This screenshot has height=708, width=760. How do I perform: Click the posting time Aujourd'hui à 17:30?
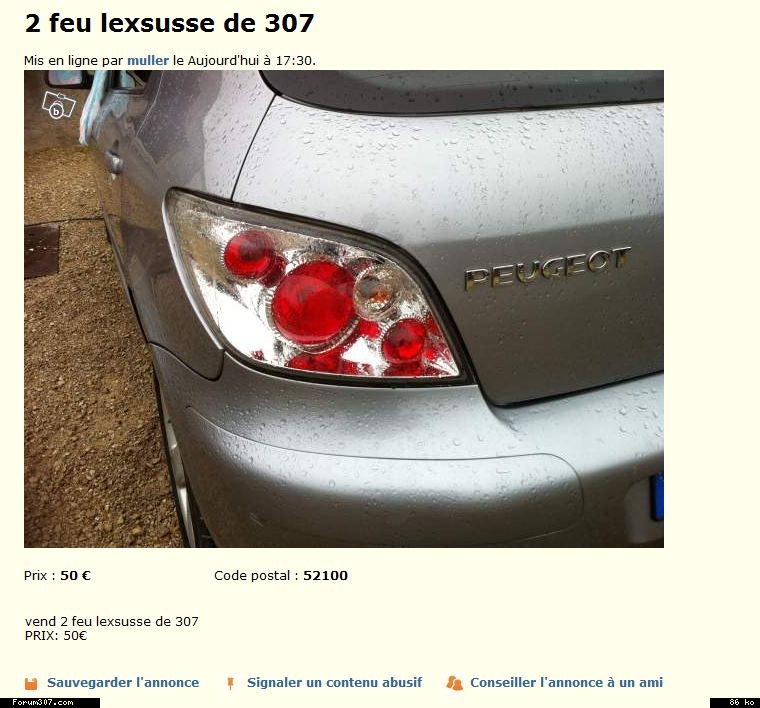click(251, 61)
